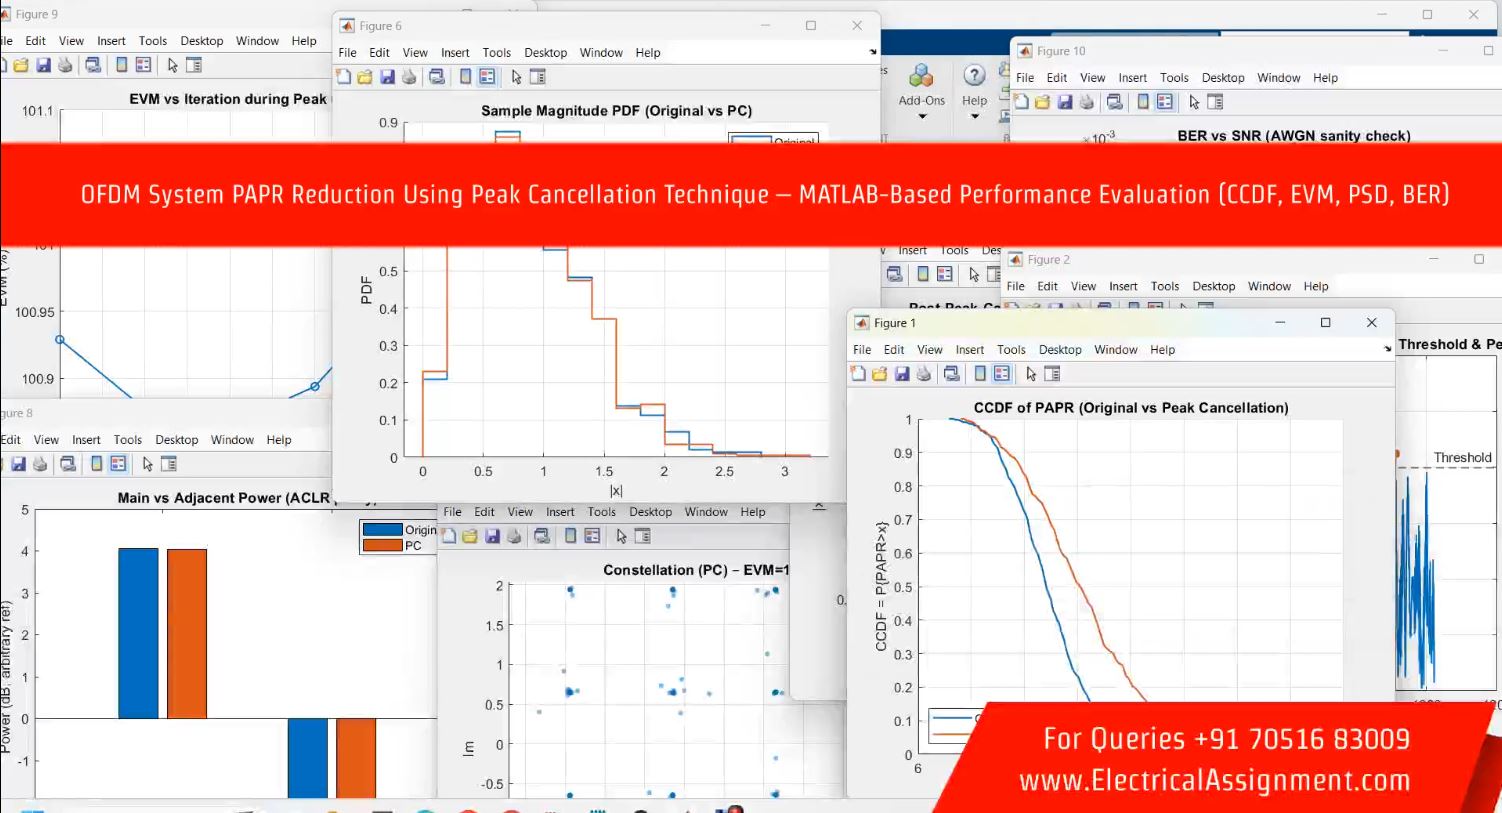Image resolution: width=1502 pixels, height=813 pixels.
Task: Open Property Inspector in Figure 1 toolbar
Action: (x=1052, y=374)
